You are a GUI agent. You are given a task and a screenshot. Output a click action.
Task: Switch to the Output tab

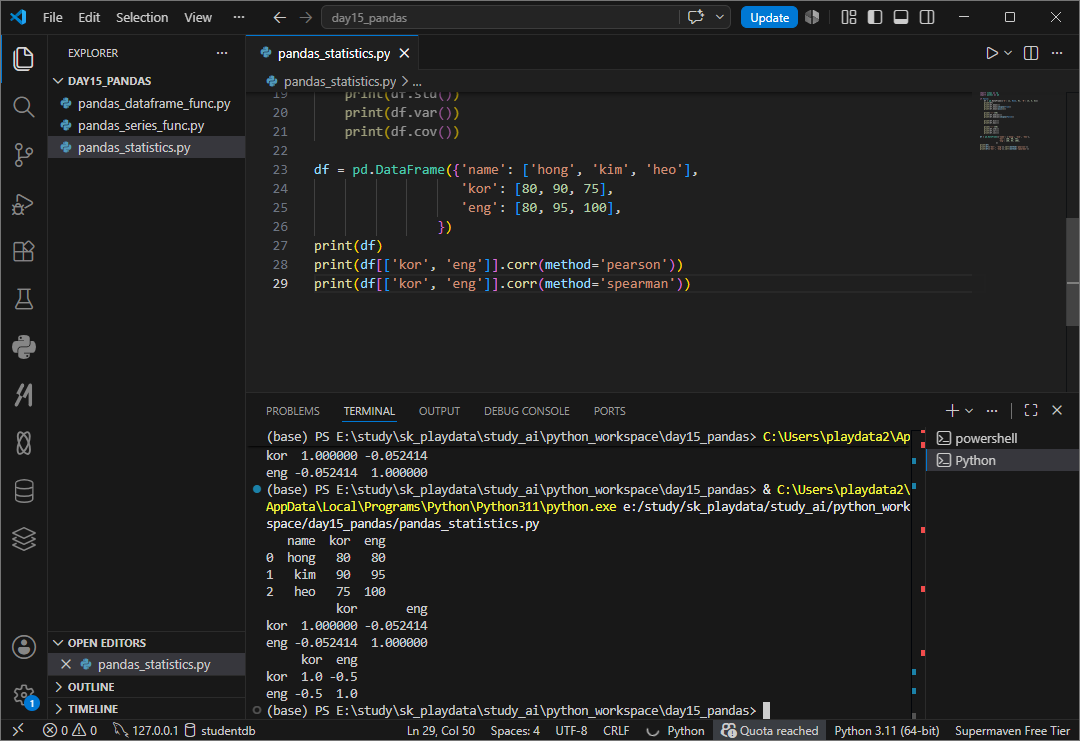439,411
